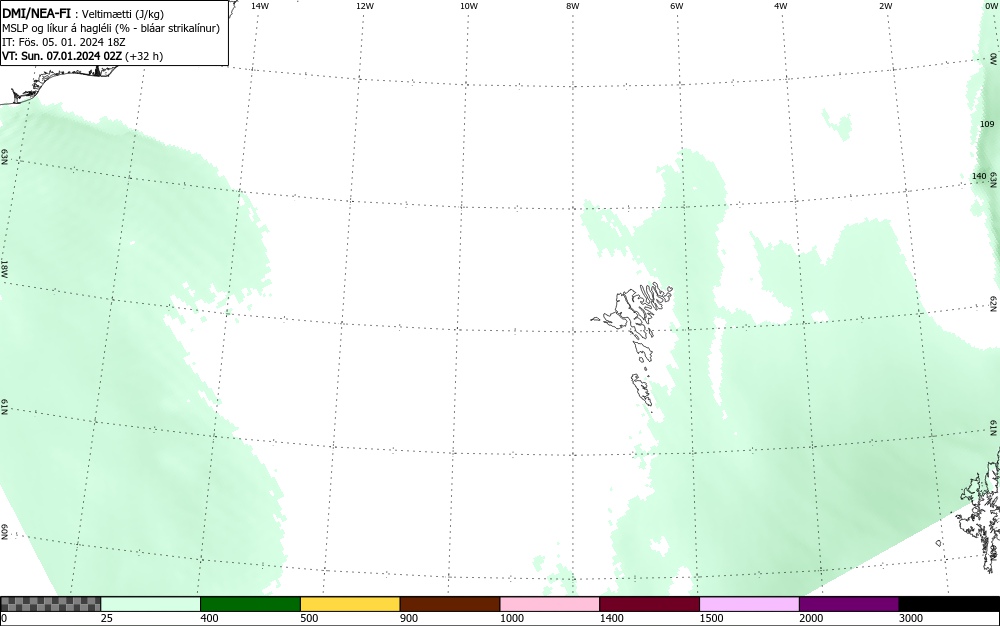Click the 14W longitude label
1000x626 pixels.
click(x=260, y=6)
